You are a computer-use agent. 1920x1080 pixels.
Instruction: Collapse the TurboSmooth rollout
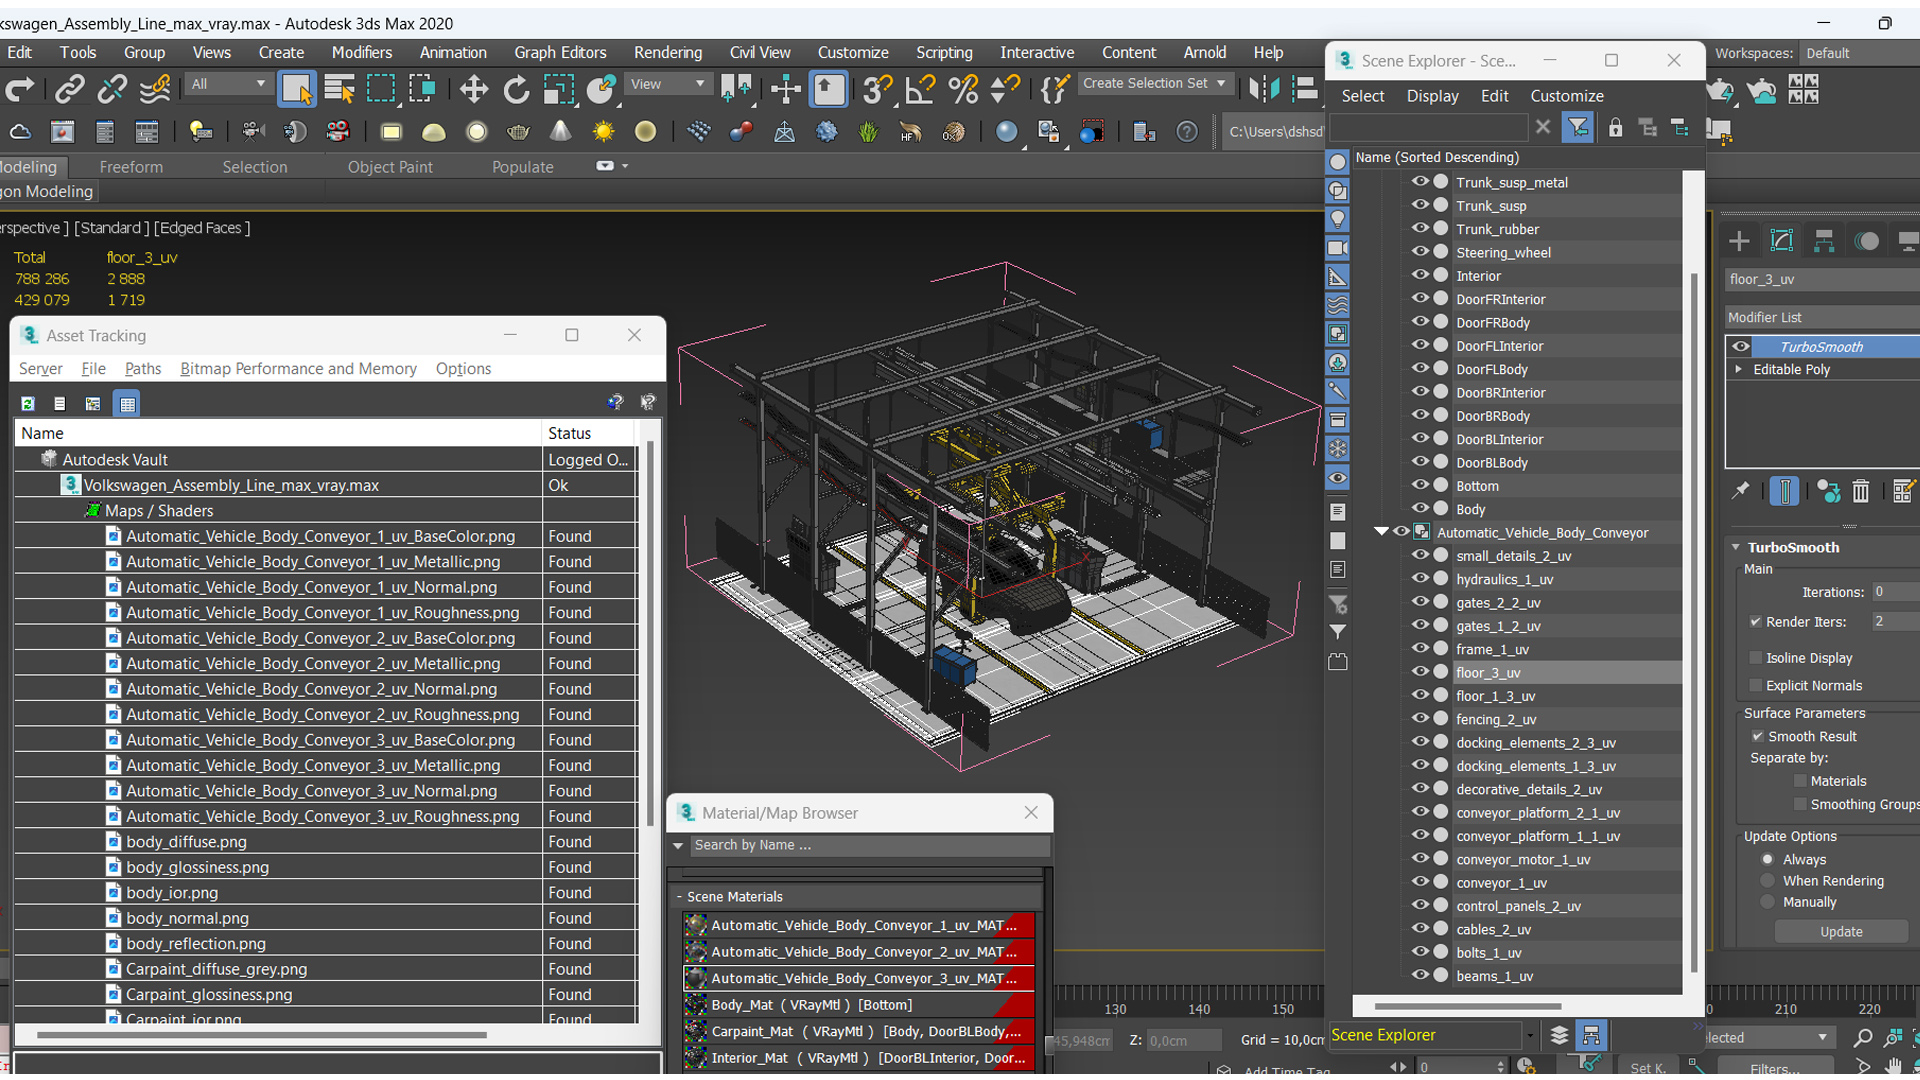pos(1736,548)
